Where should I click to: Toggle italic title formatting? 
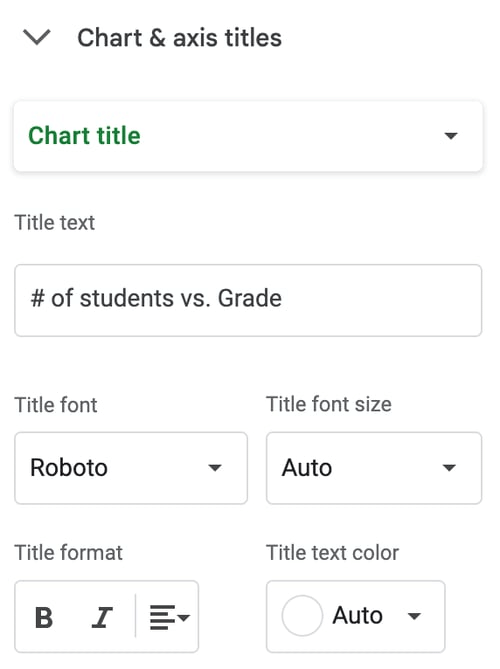coord(102,617)
